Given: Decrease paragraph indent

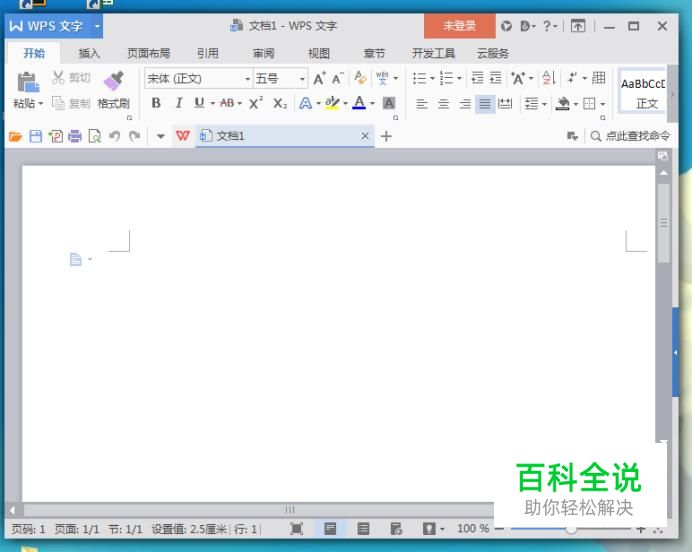Looking at the screenshot, I should point(477,78).
